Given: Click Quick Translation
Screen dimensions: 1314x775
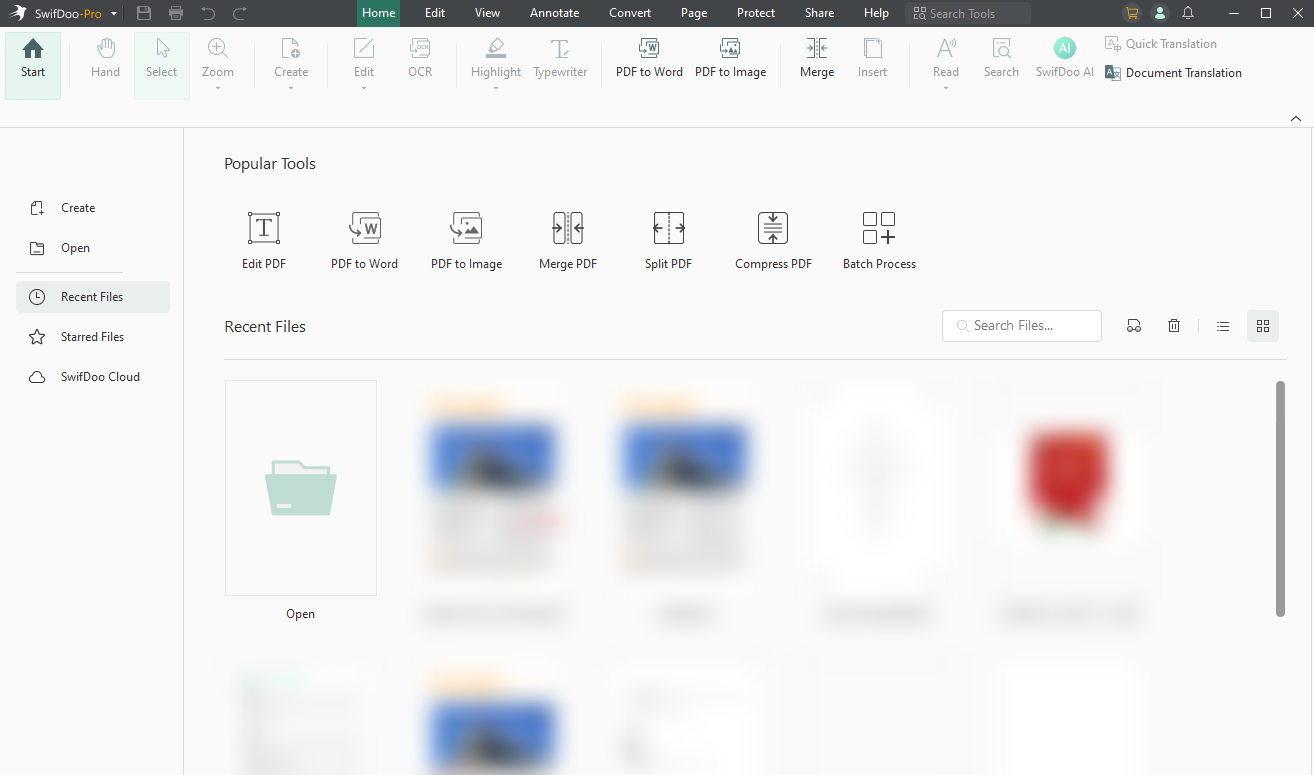Looking at the screenshot, I should (x=1169, y=43).
